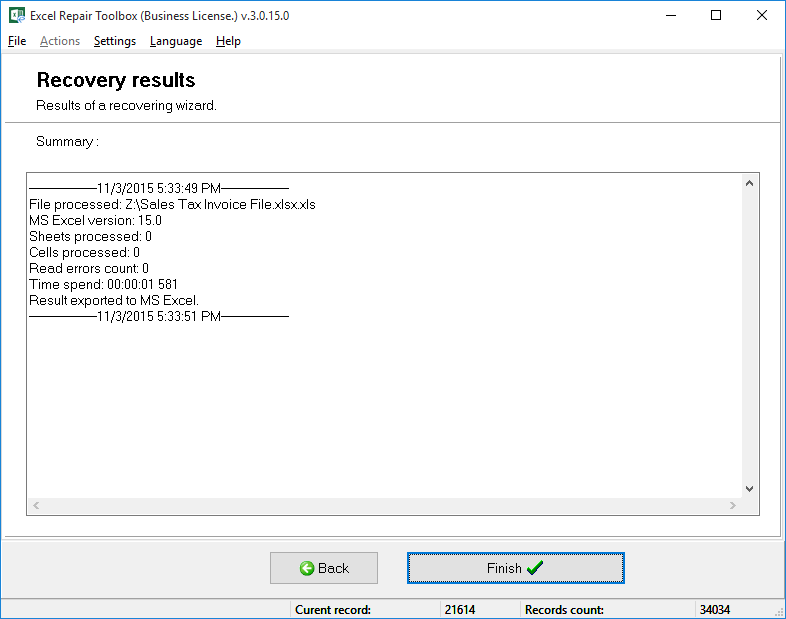Click the green back arrow icon
786x619 pixels.
(307, 568)
